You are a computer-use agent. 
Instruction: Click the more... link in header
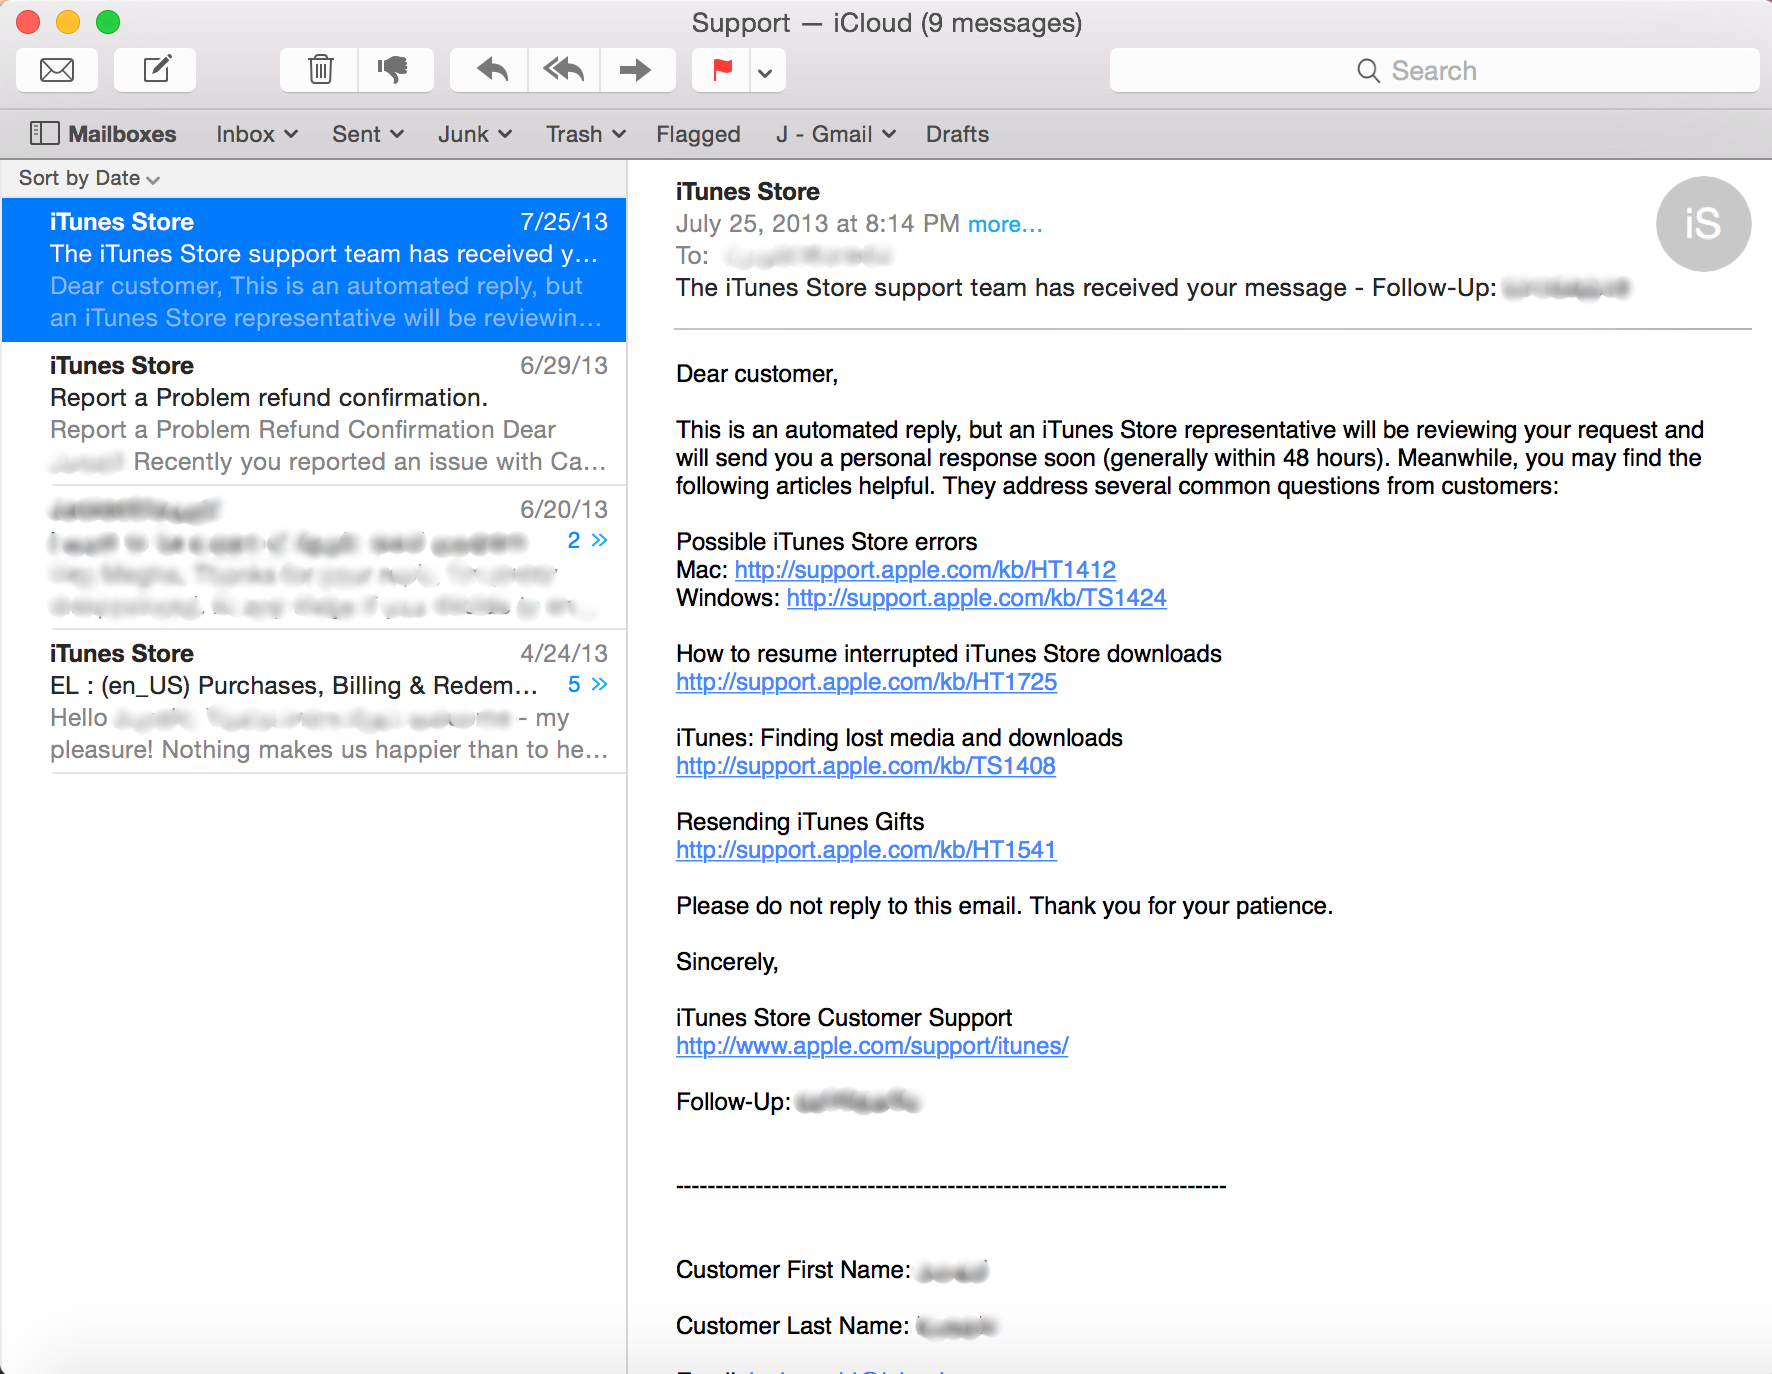(x=1004, y=224)
